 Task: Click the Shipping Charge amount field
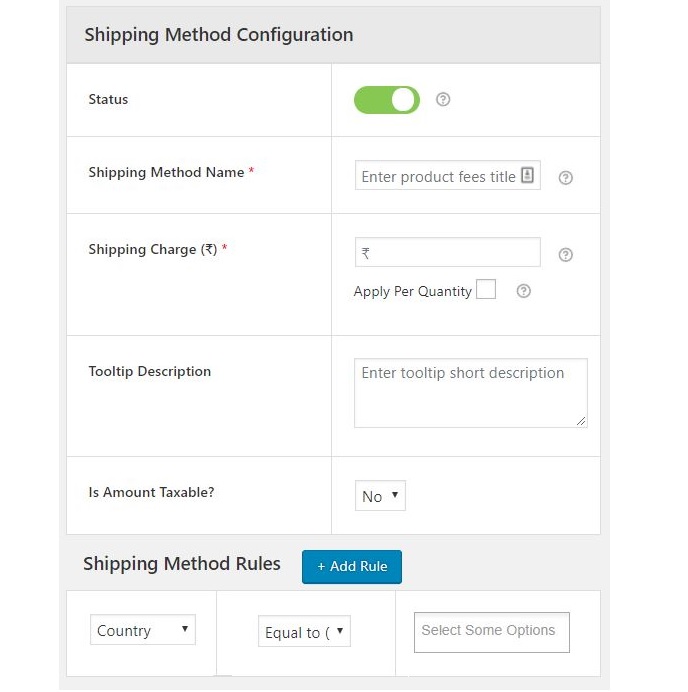click(x=448, y=253)
